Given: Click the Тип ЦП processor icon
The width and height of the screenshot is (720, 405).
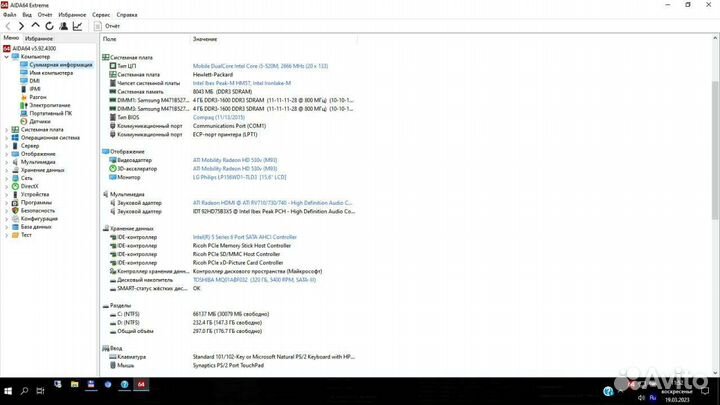Looking at the screenshot, I should coord(112,66).
